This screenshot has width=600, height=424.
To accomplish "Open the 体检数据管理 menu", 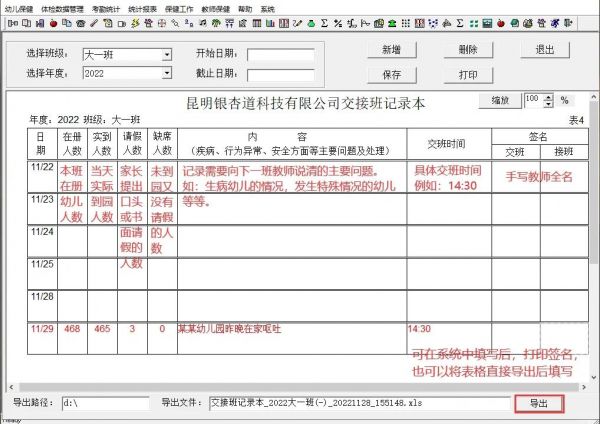I will click(62, 9).
